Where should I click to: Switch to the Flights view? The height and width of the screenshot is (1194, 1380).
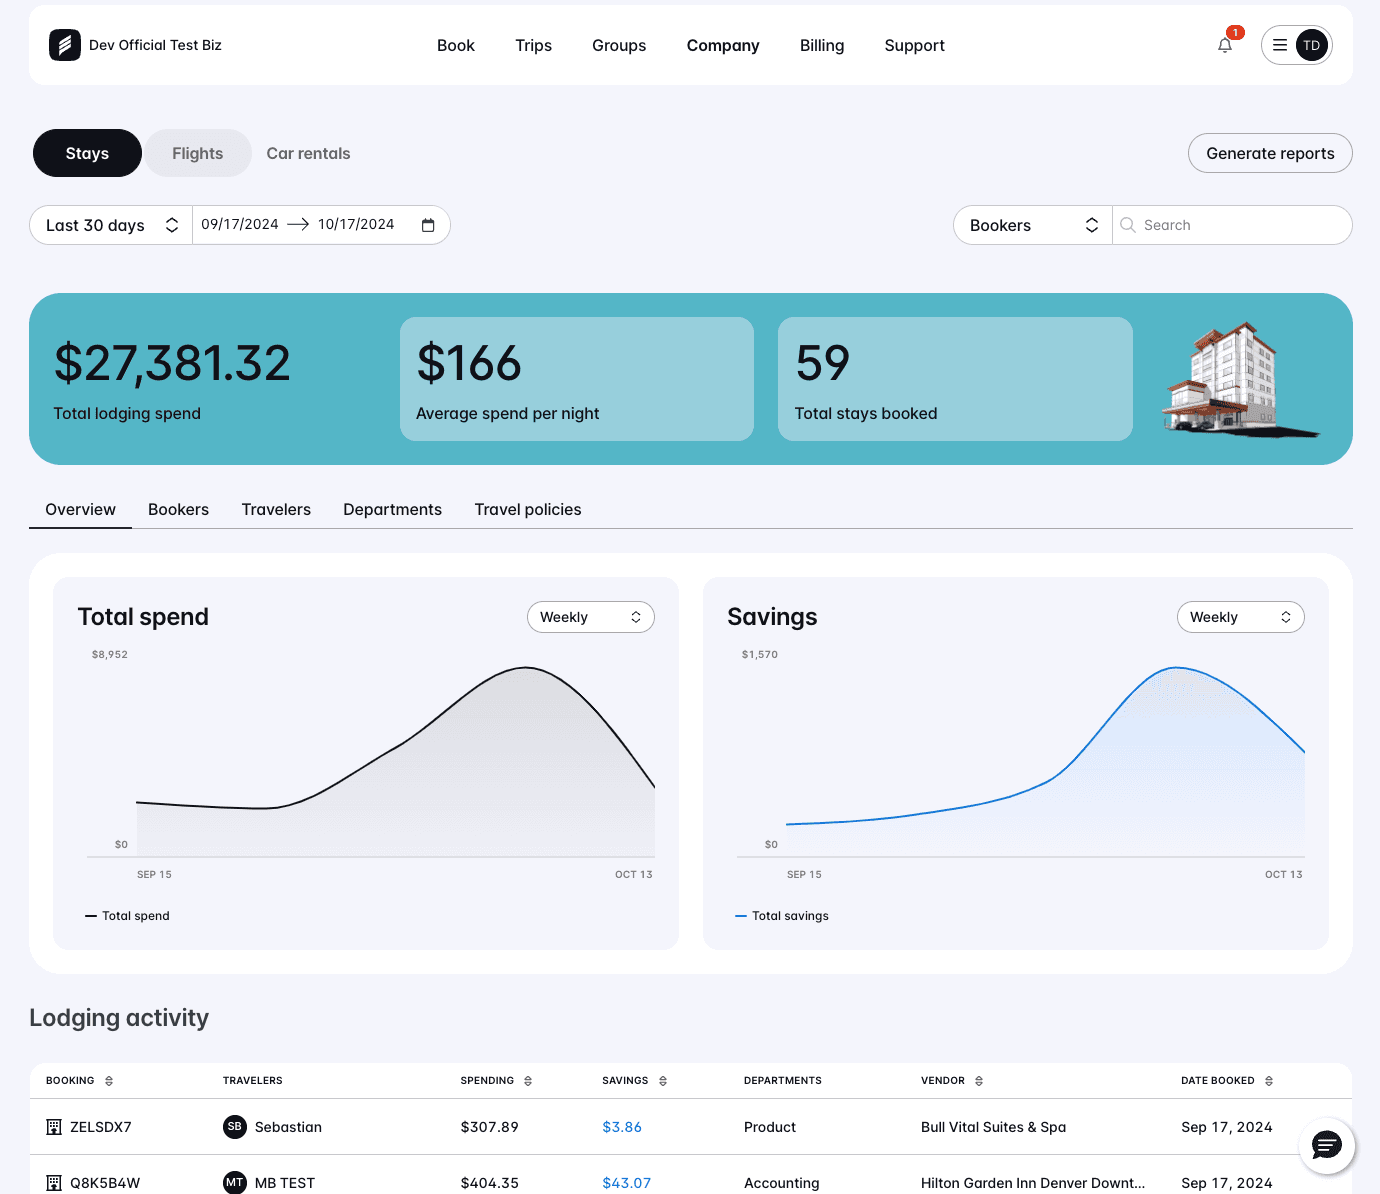(x=197, y=153)
